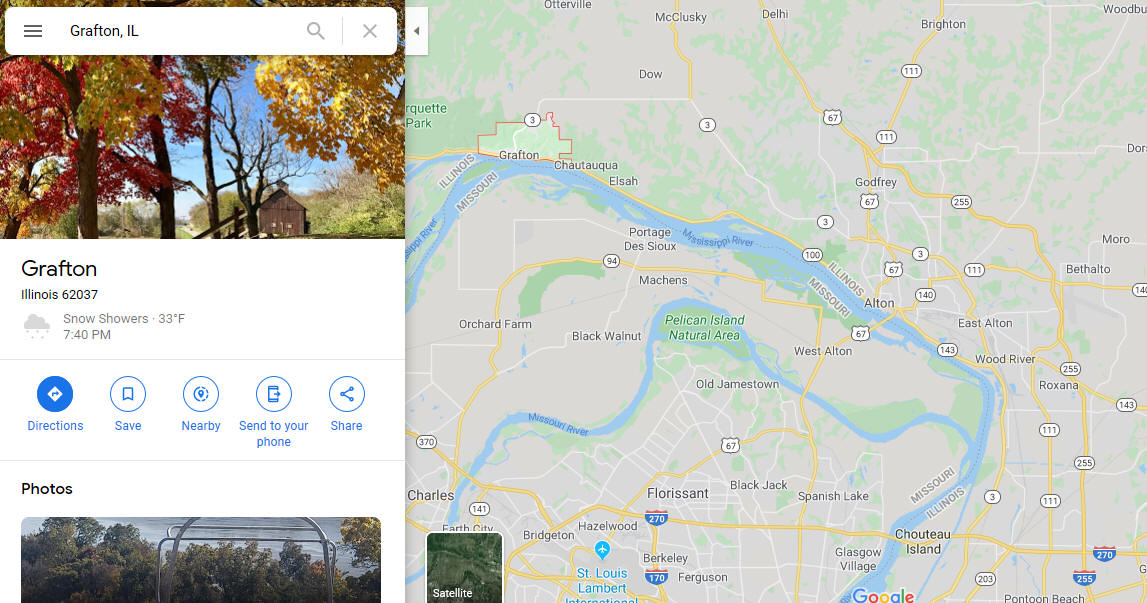
Task: Open the river photo under Photos
Action: point(201,560)
